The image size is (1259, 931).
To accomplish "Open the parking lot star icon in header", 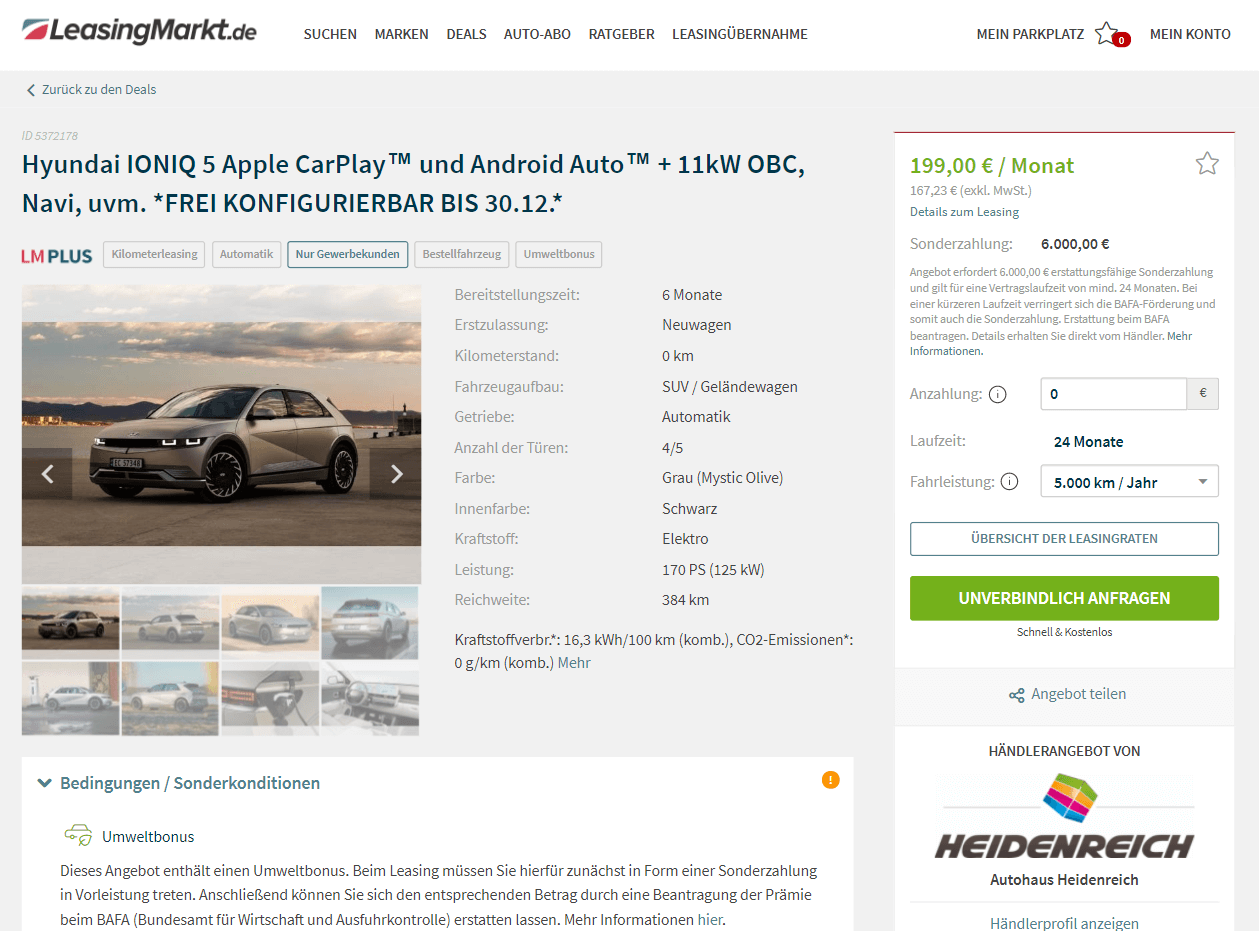I will coord(1107,34).
